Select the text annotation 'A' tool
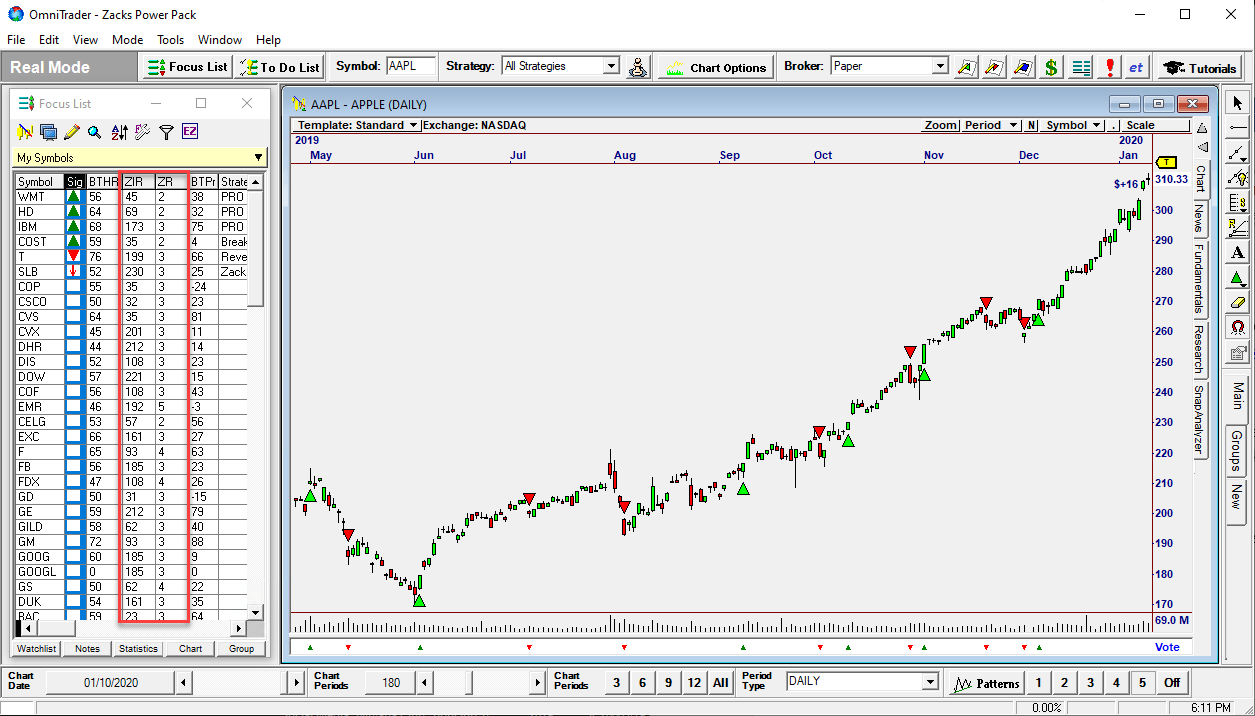This screenshot has width=1255, height=716. [1238, 252]
